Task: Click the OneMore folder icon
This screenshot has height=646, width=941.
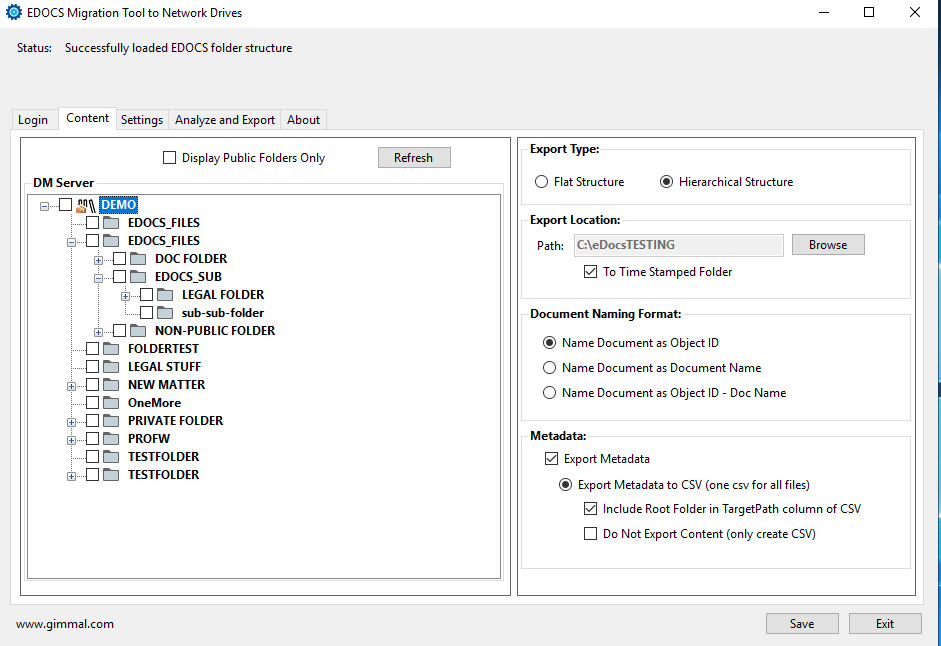Action: [x=111, y=403]
